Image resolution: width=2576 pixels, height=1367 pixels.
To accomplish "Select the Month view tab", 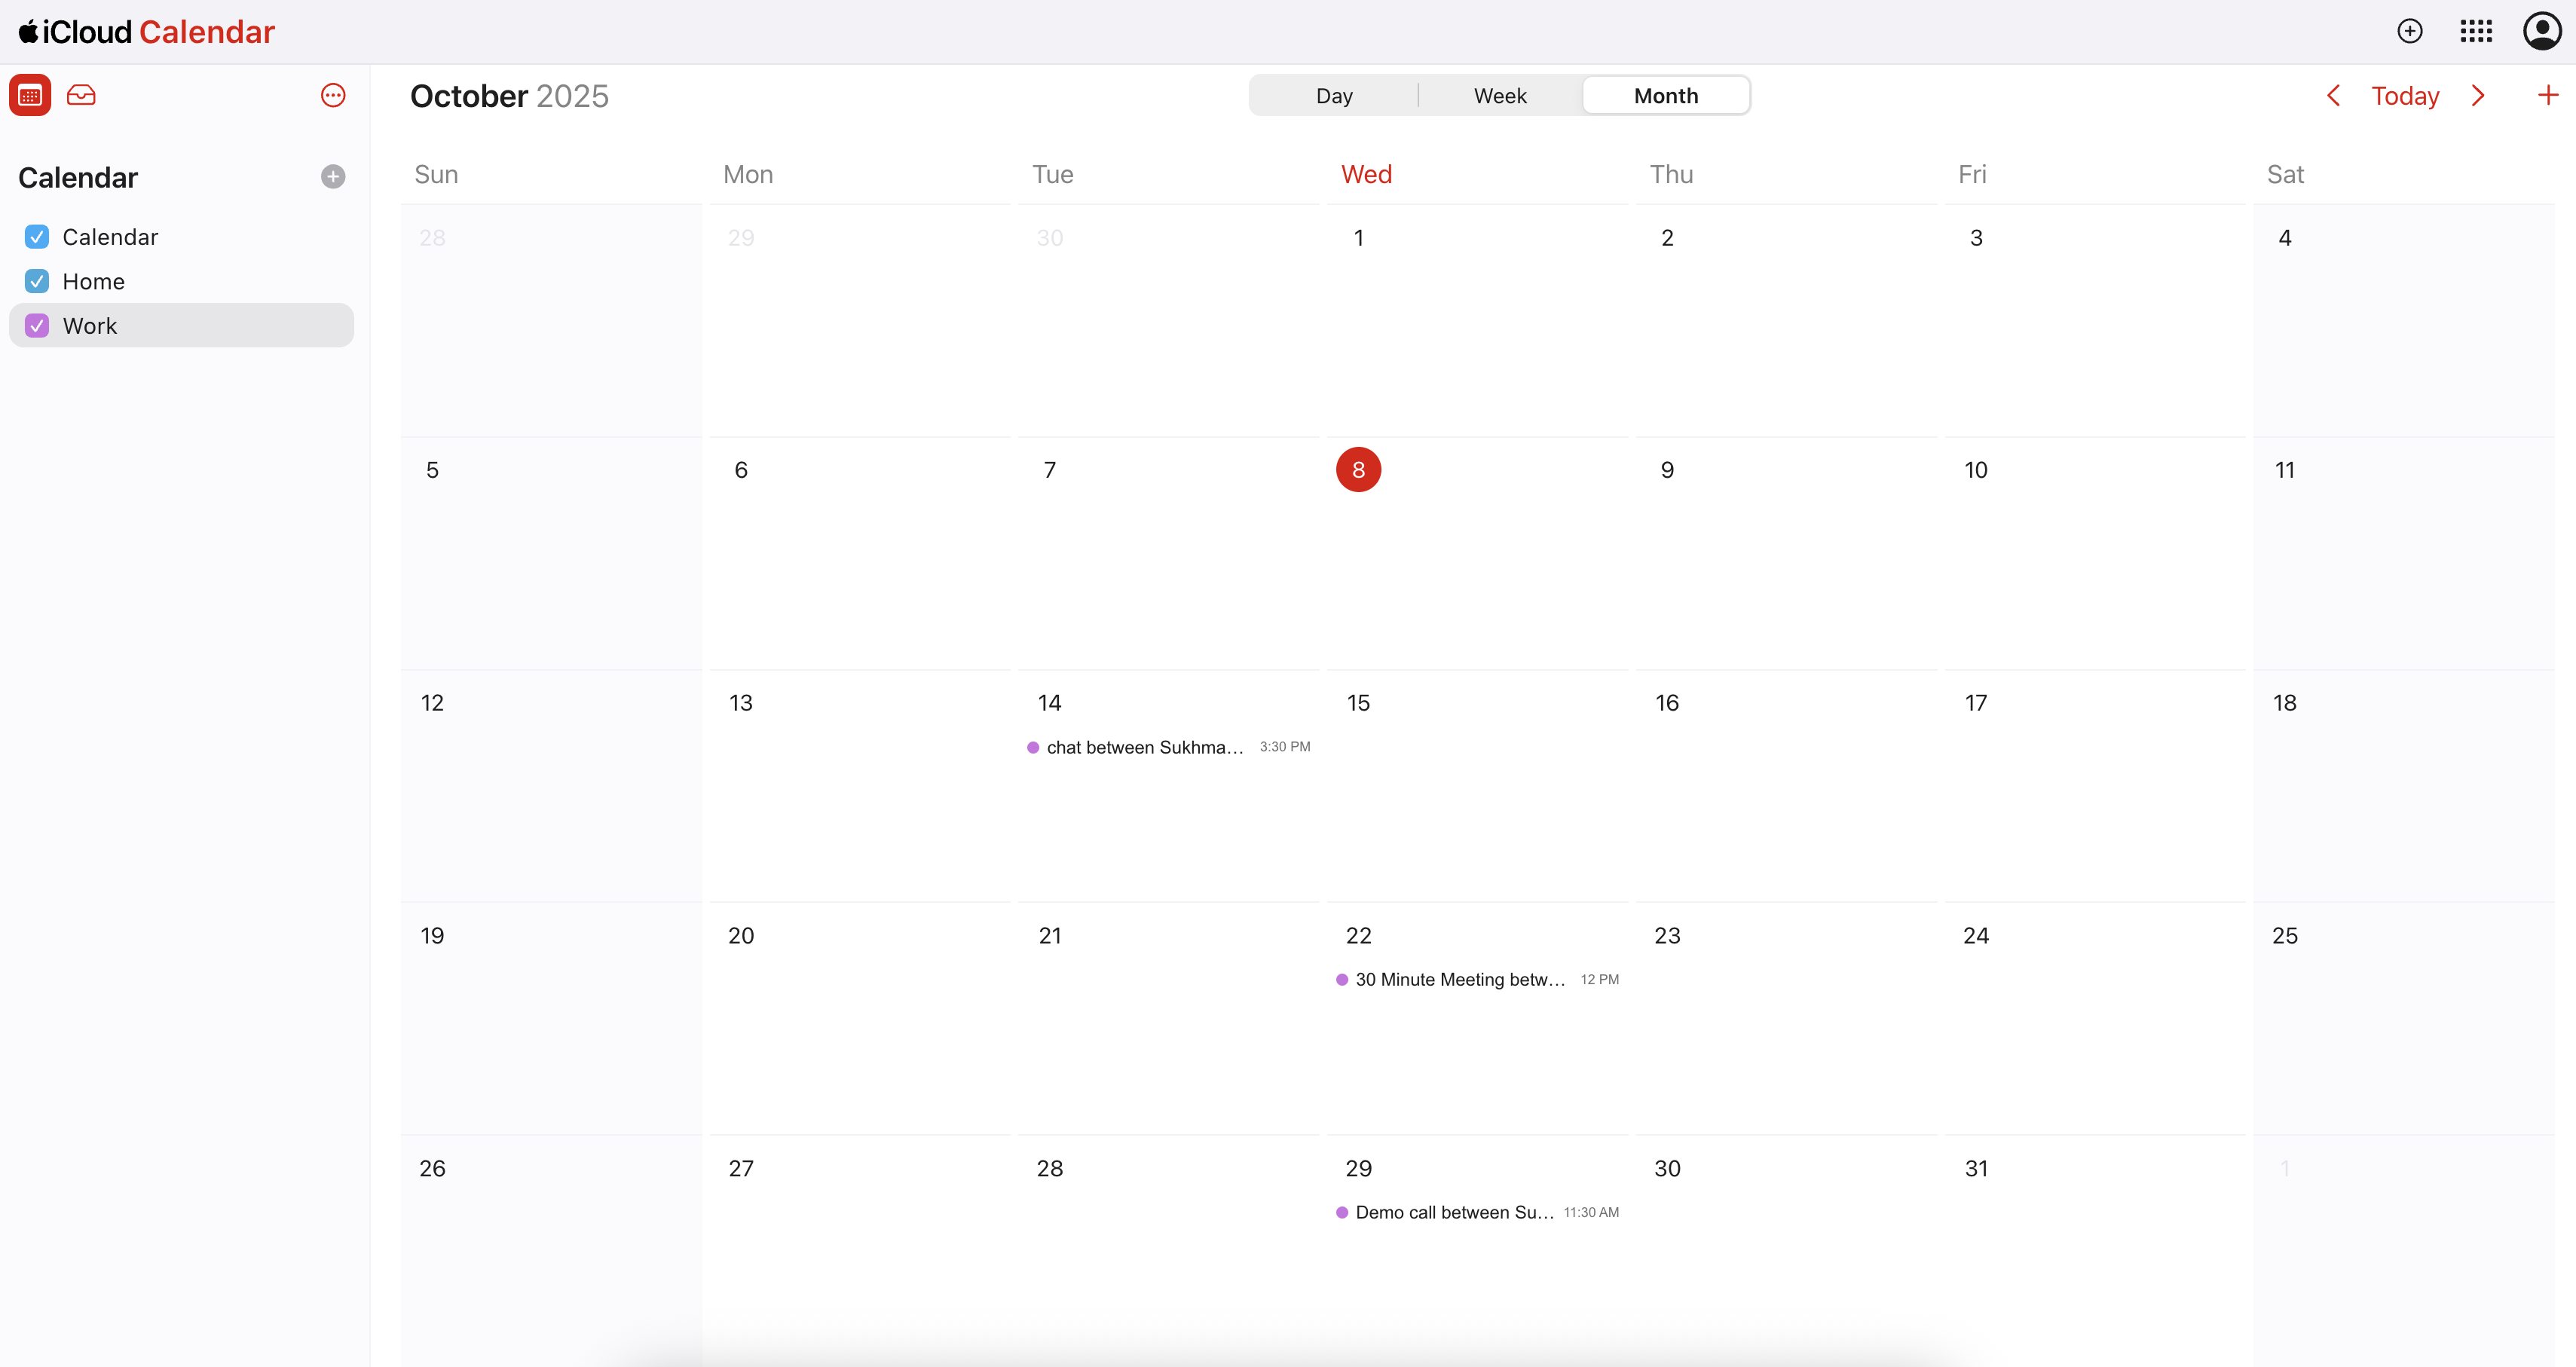I will pos(1665,95).
